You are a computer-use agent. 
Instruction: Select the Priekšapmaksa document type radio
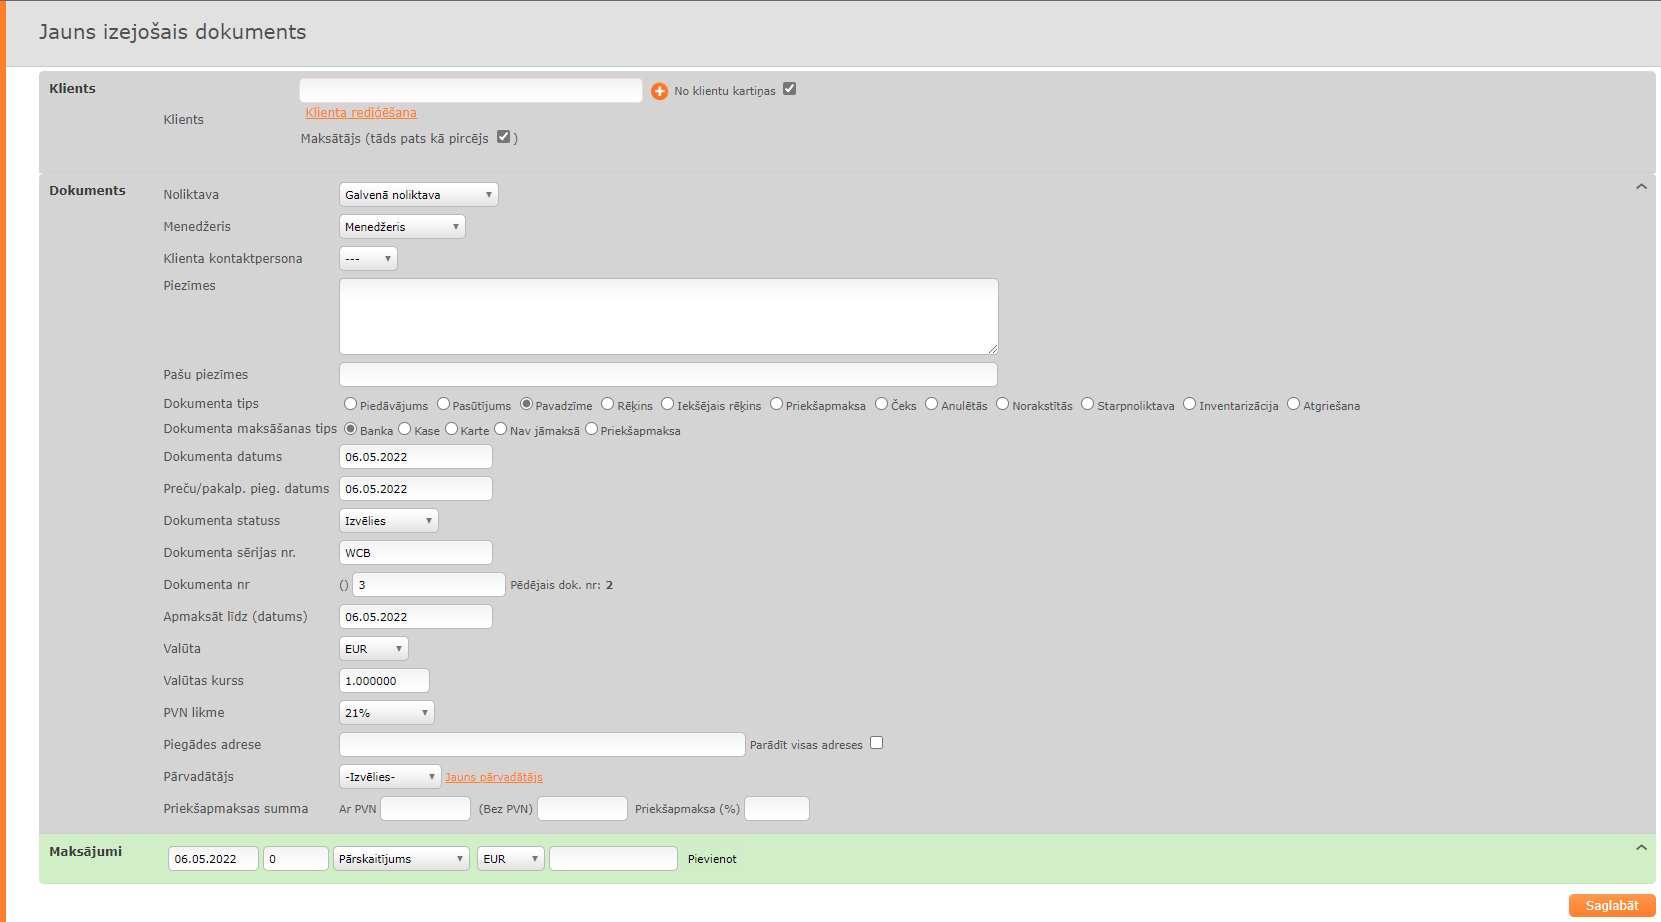pos(776,404)
